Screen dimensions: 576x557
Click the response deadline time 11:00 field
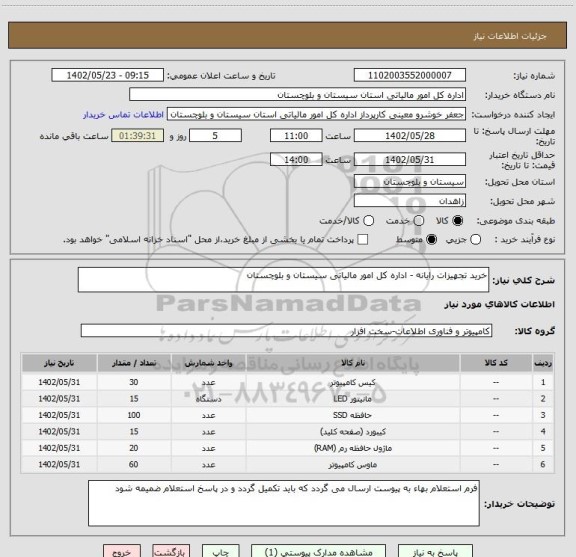[x=296, y=136]
